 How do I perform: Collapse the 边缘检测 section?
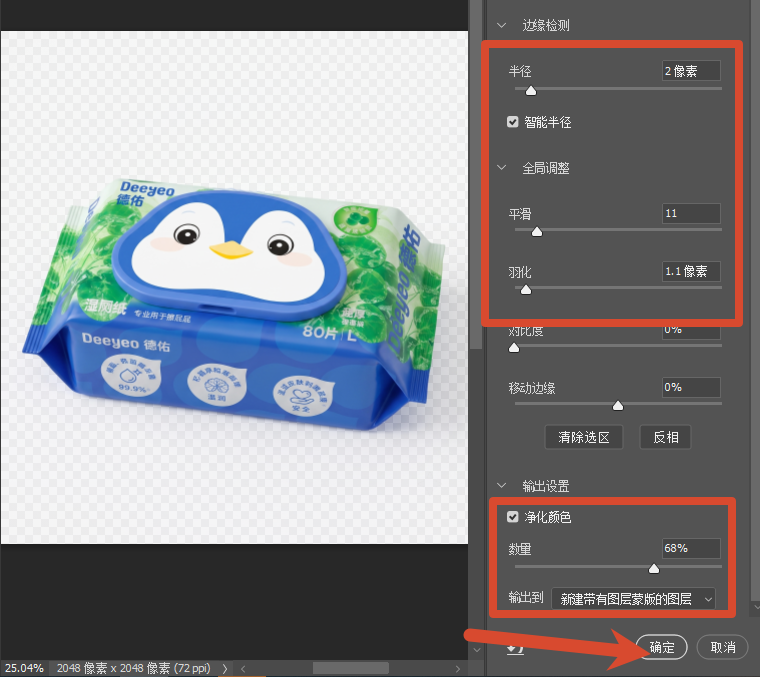(x=502, y=25)
